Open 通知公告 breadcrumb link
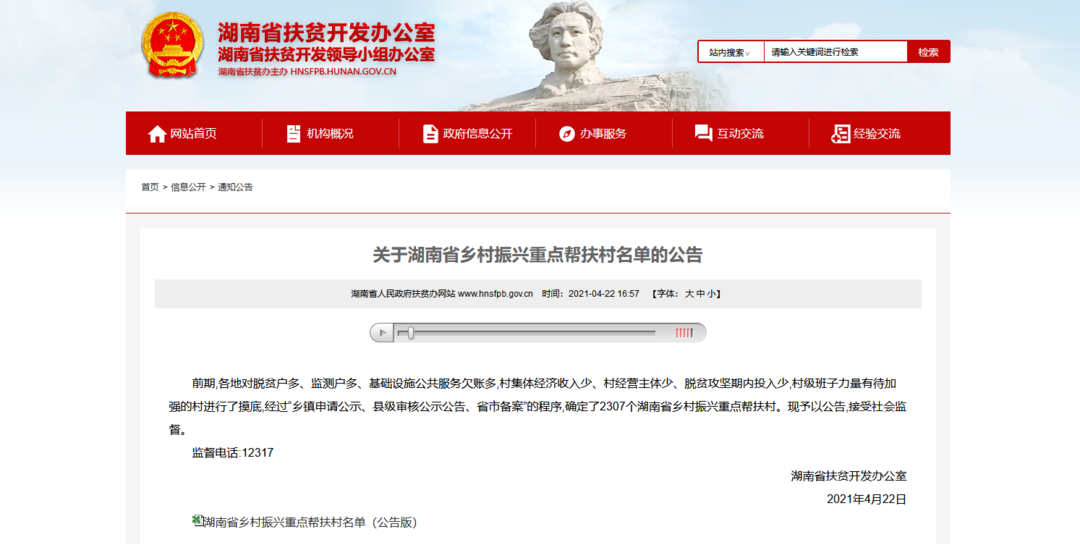The image size is (1080, 544). [x=235, y=187]
